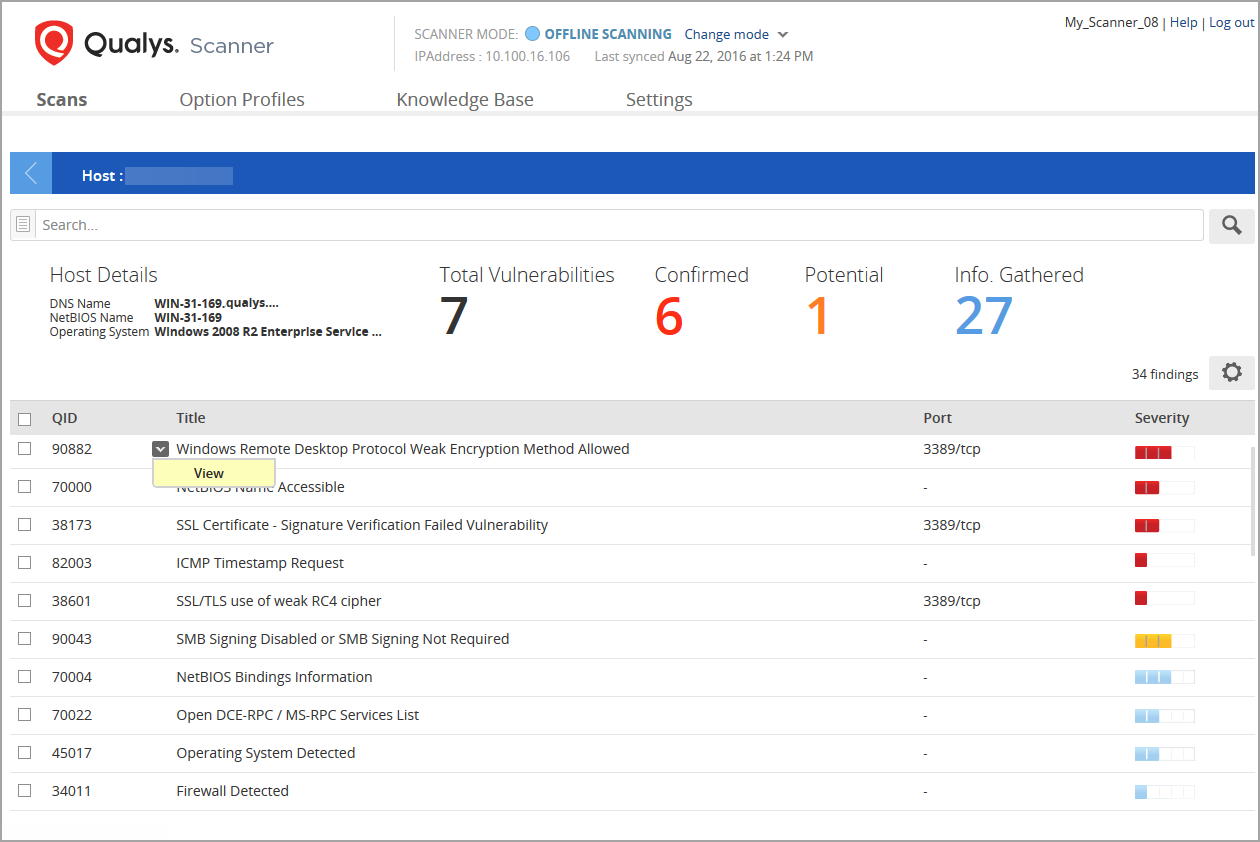Open the Help link
This screenshot has height=842, width=1260.
coord(1183,23)
